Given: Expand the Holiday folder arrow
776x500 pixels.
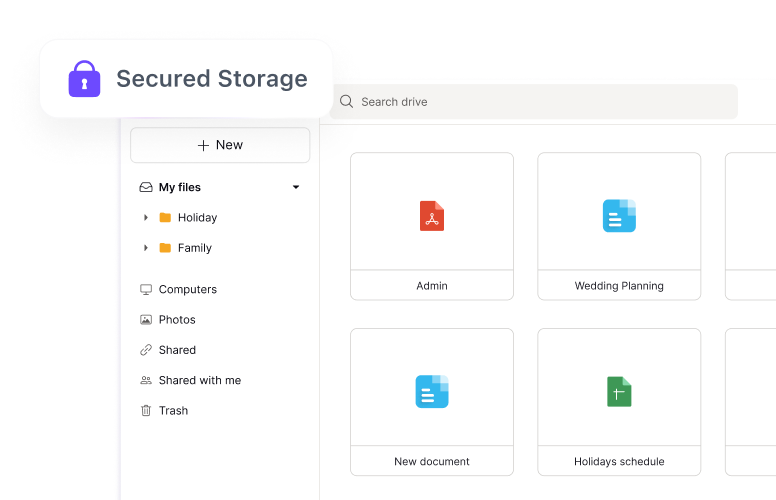Looking at the screenshot, I should tap(146, 218).
